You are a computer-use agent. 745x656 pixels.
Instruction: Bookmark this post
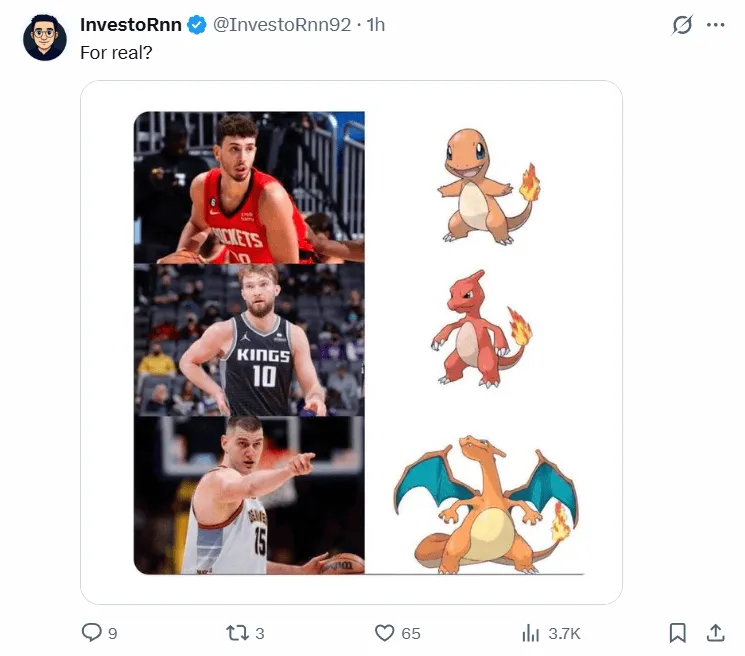pyautogui.click(x=677, y=633)
